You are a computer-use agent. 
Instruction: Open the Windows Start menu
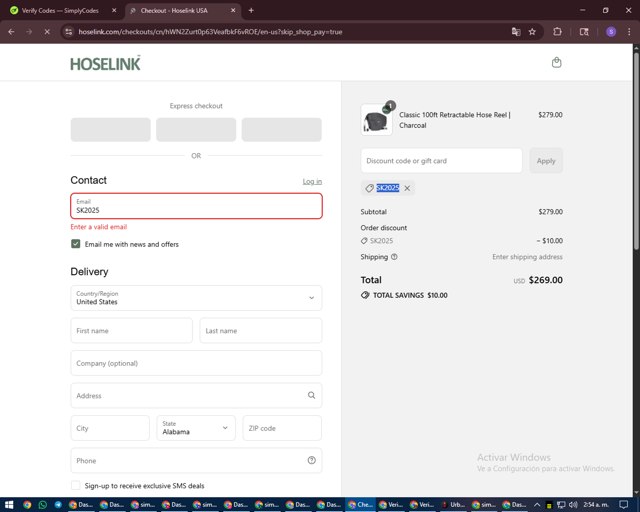(x=9, y=505)
